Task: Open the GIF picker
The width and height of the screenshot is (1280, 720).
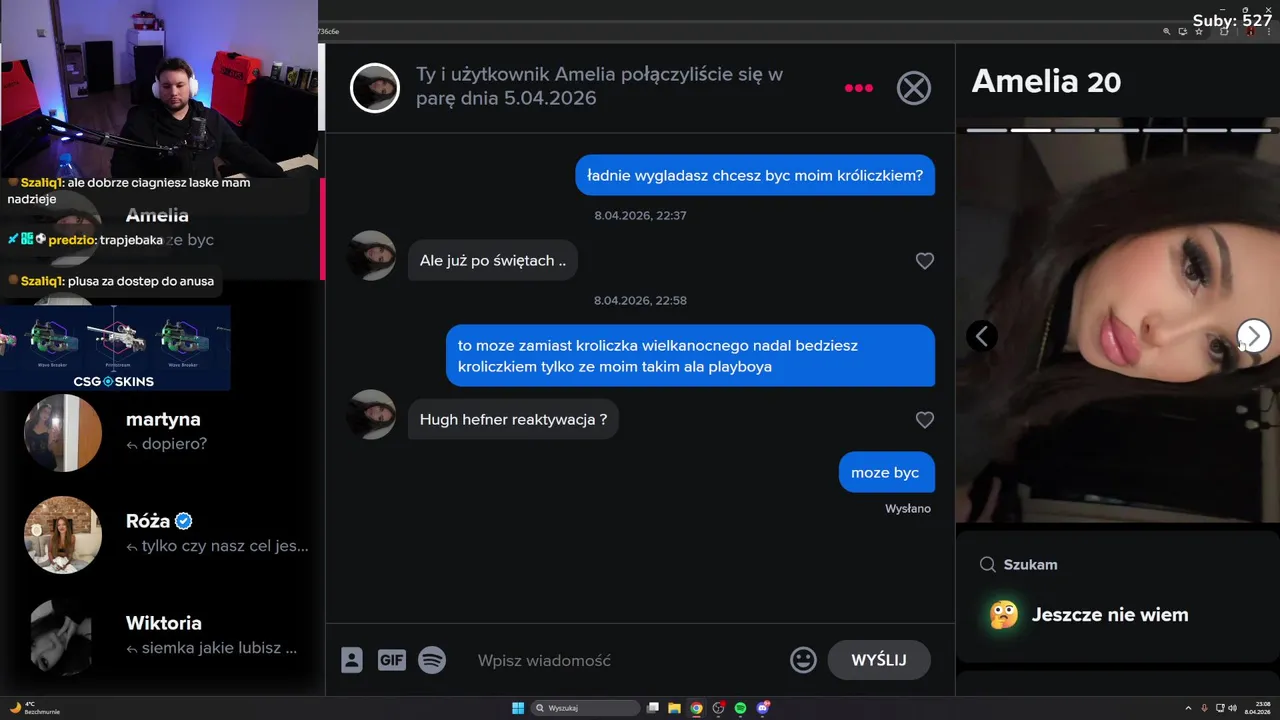Action: tap(392, 660)
